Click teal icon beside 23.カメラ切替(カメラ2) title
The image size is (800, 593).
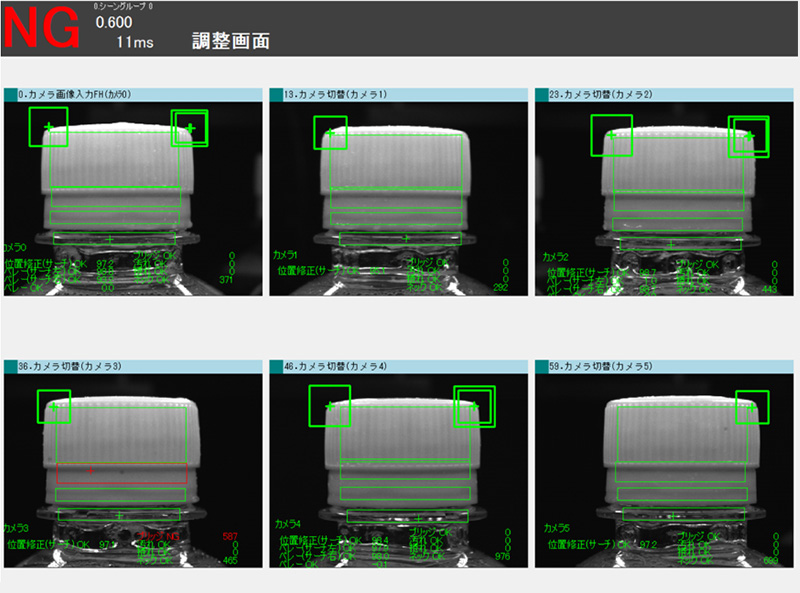point(542,94)
